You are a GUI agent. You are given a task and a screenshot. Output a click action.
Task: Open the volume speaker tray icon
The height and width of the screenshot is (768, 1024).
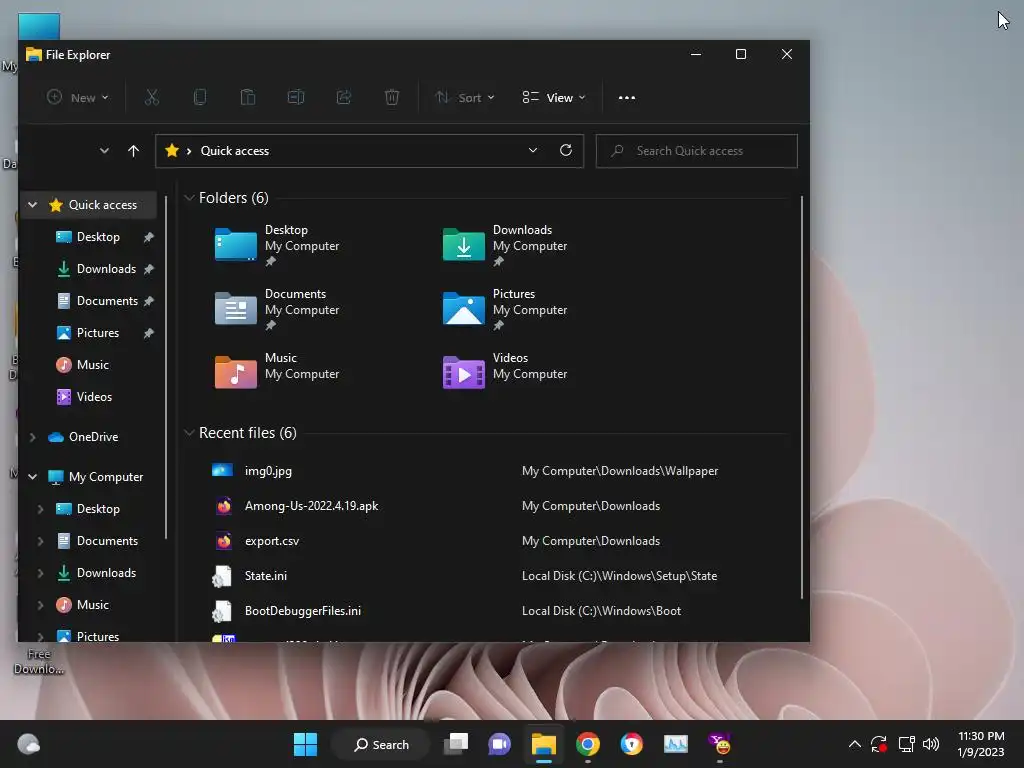(931, 744)
